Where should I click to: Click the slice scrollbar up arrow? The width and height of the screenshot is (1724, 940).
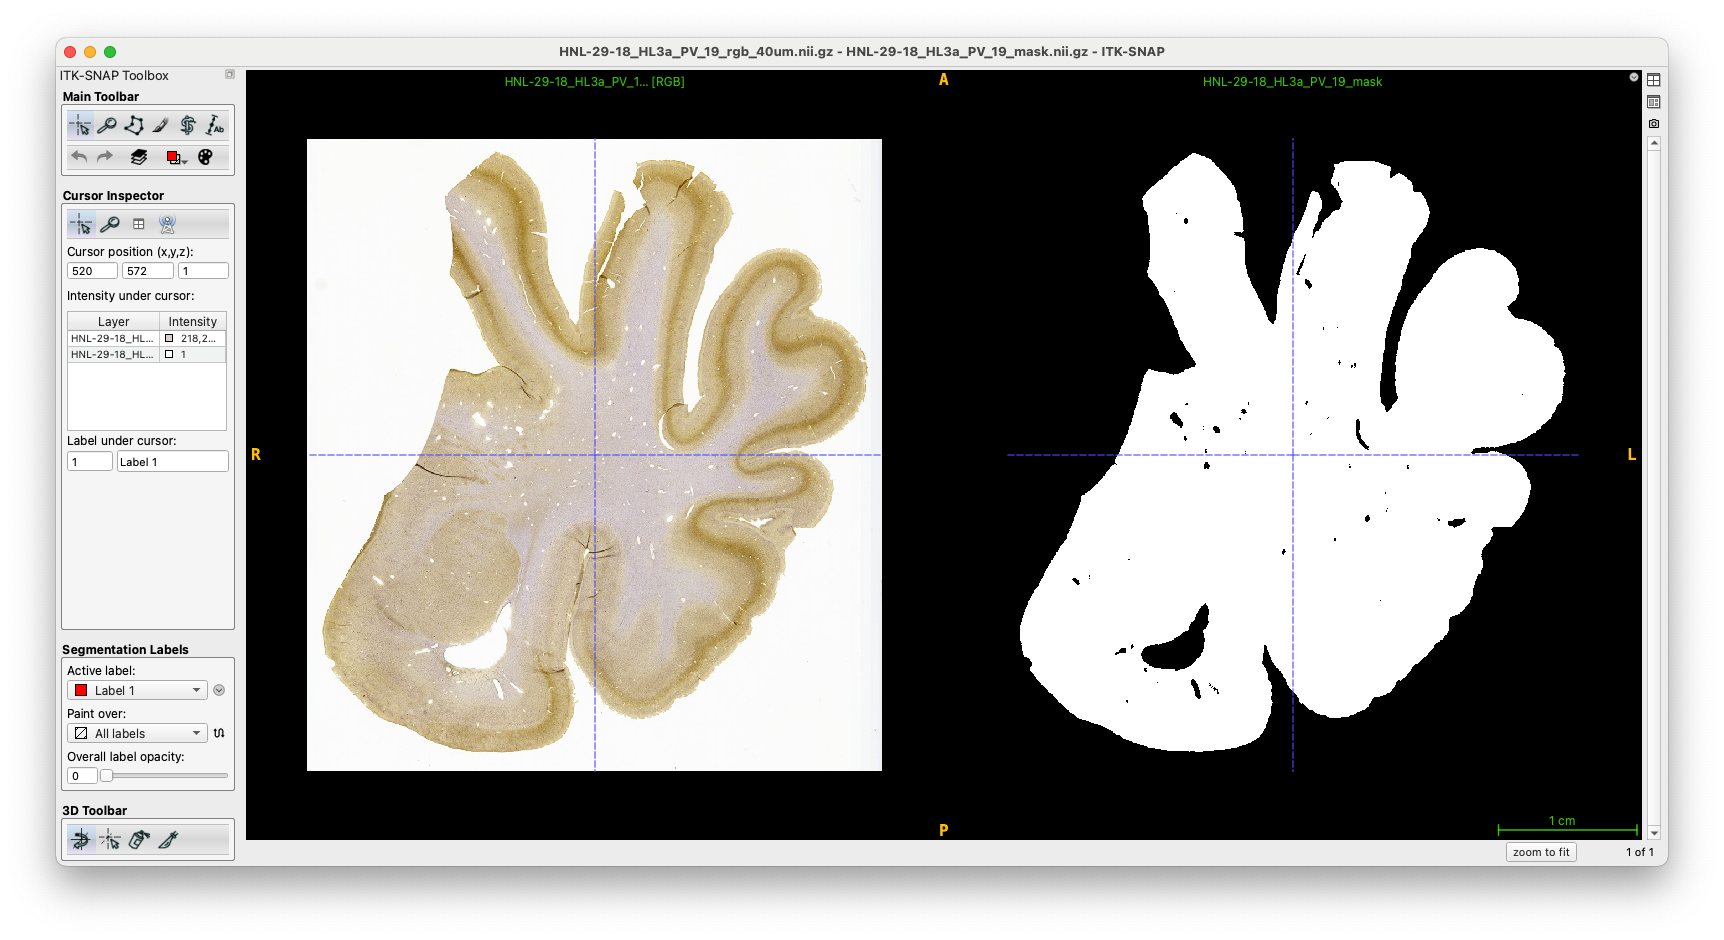(1654, 144)
